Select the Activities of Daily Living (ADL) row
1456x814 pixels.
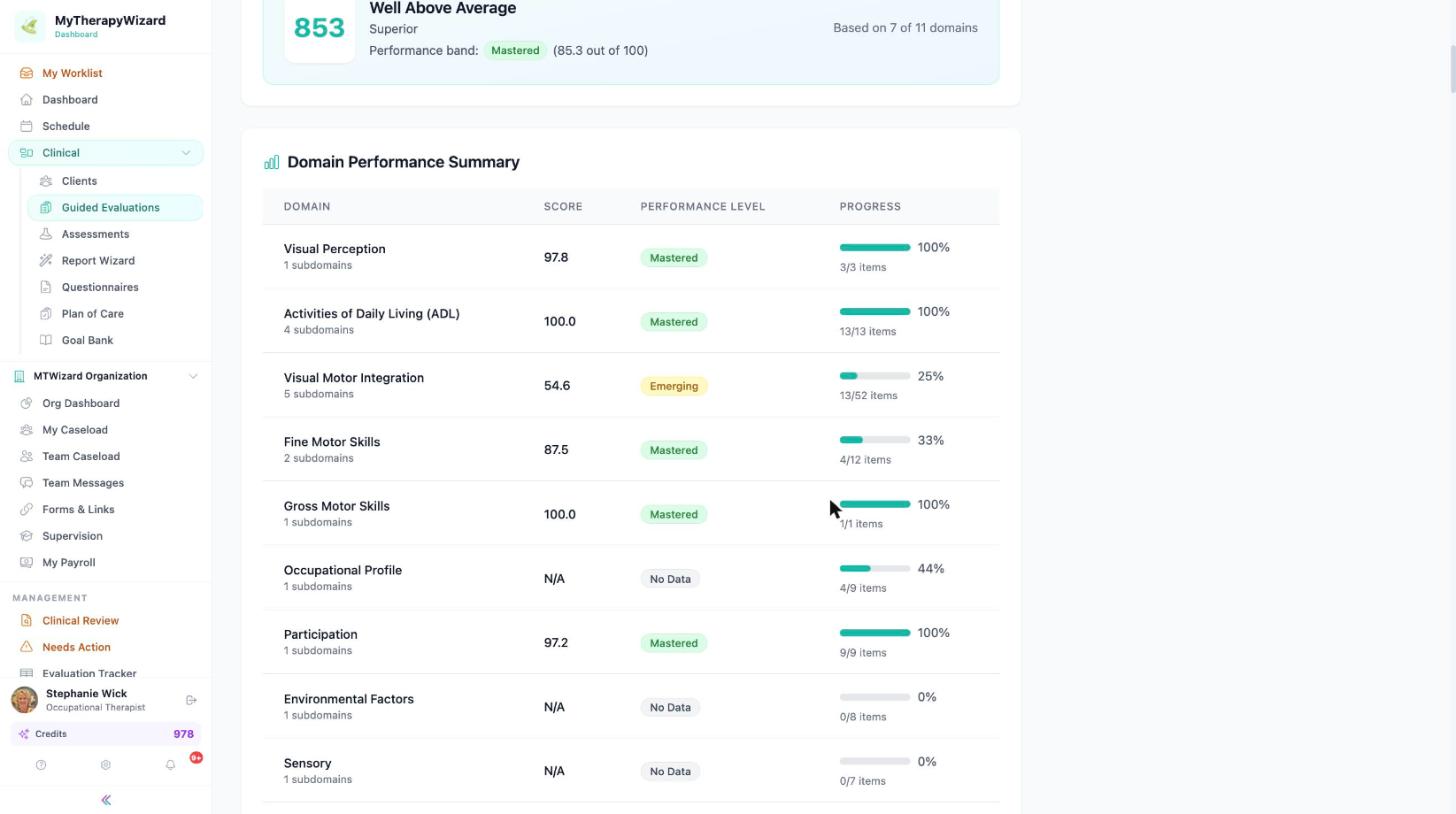(x=631, y=321)
